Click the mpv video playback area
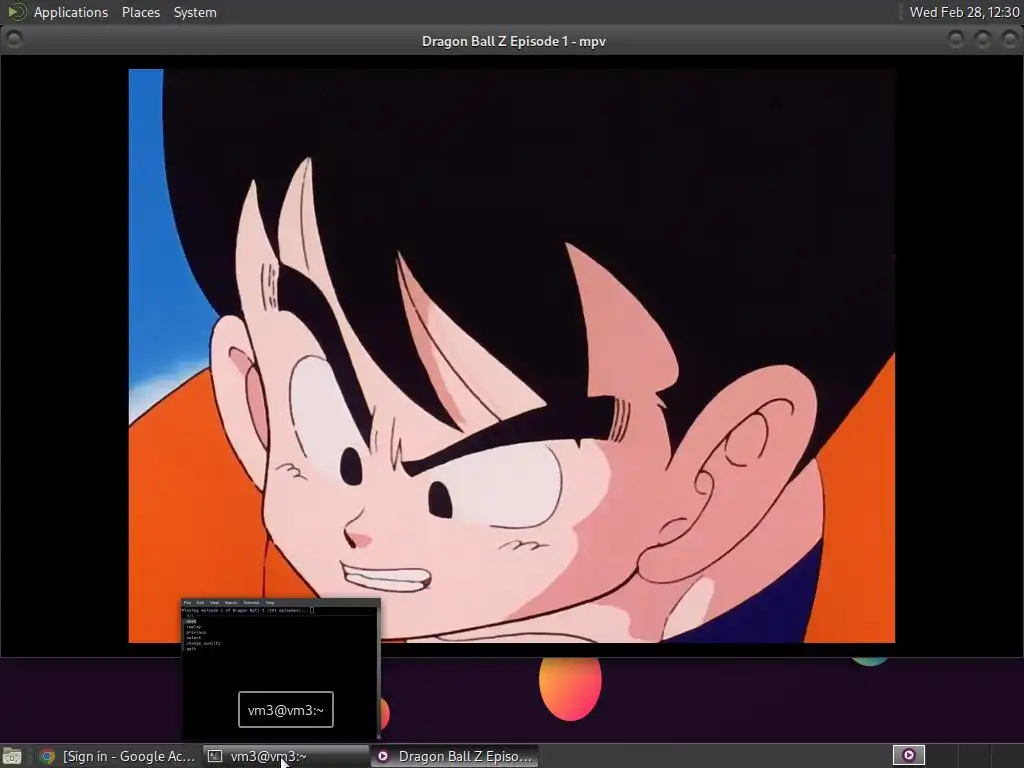1024x768 pixels. pyautogui.click(x=511, y=356)
